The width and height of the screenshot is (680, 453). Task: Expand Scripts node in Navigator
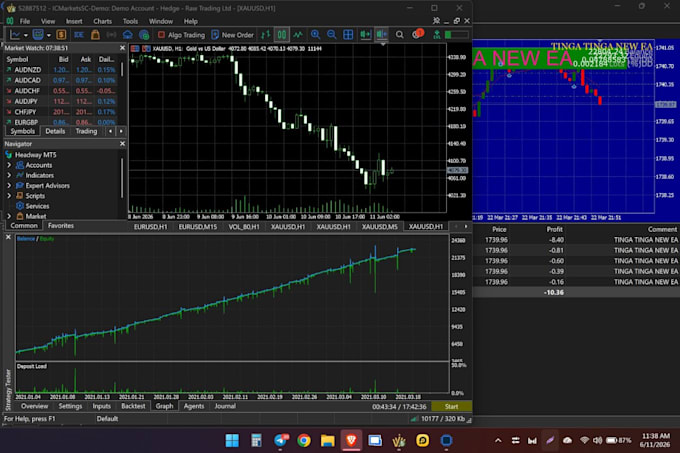tap(9, 196)
